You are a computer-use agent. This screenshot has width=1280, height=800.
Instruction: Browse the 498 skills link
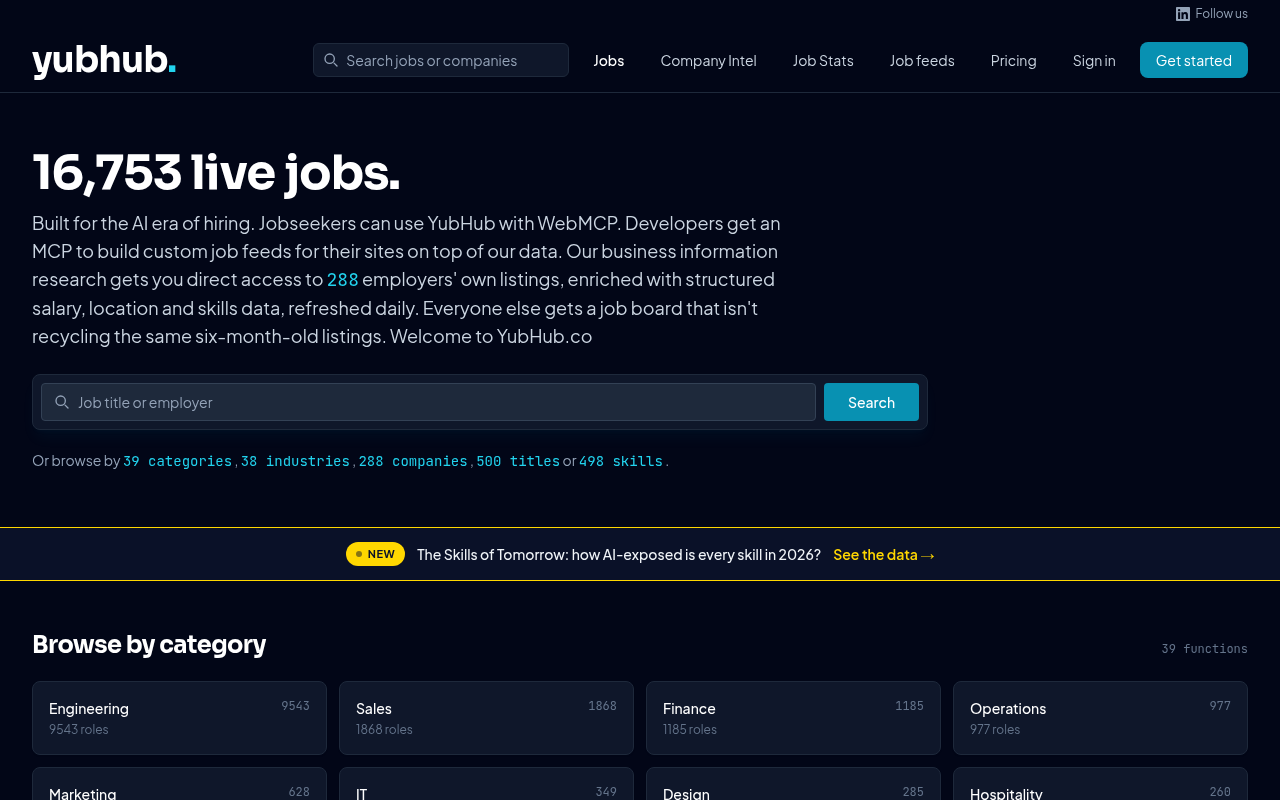[620, 461]
